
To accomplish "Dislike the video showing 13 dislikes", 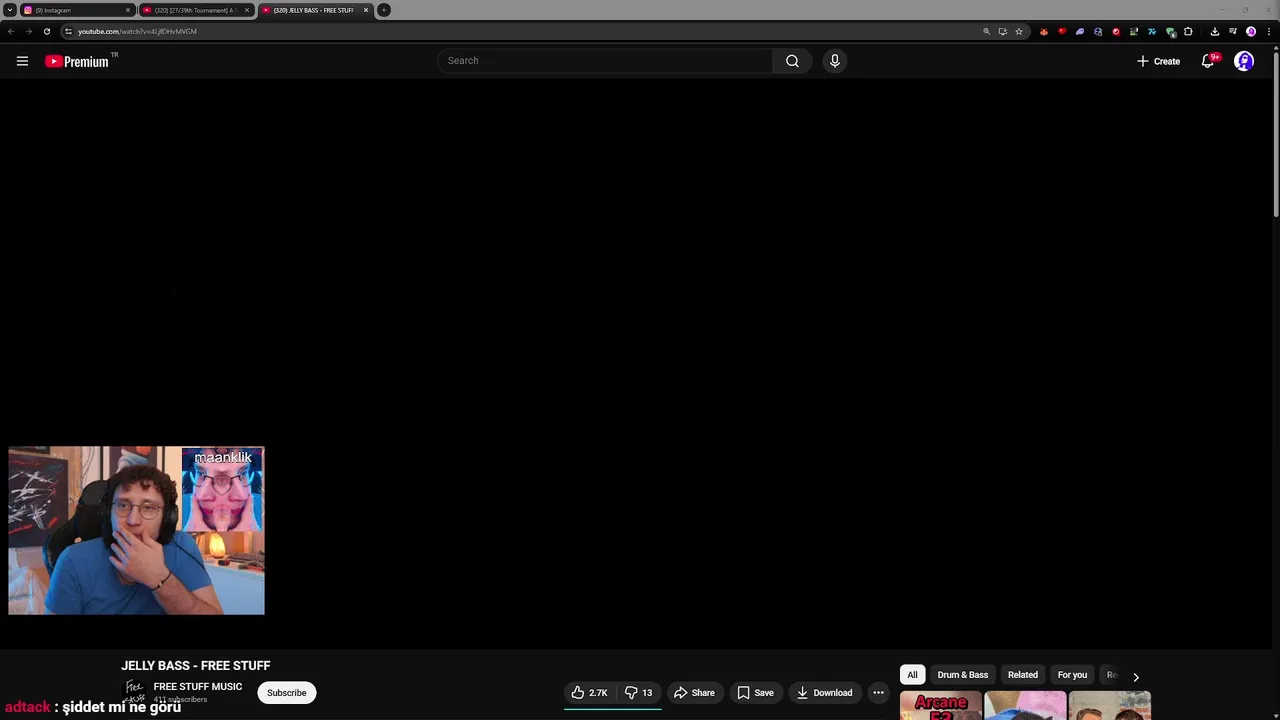I will 638,692.
